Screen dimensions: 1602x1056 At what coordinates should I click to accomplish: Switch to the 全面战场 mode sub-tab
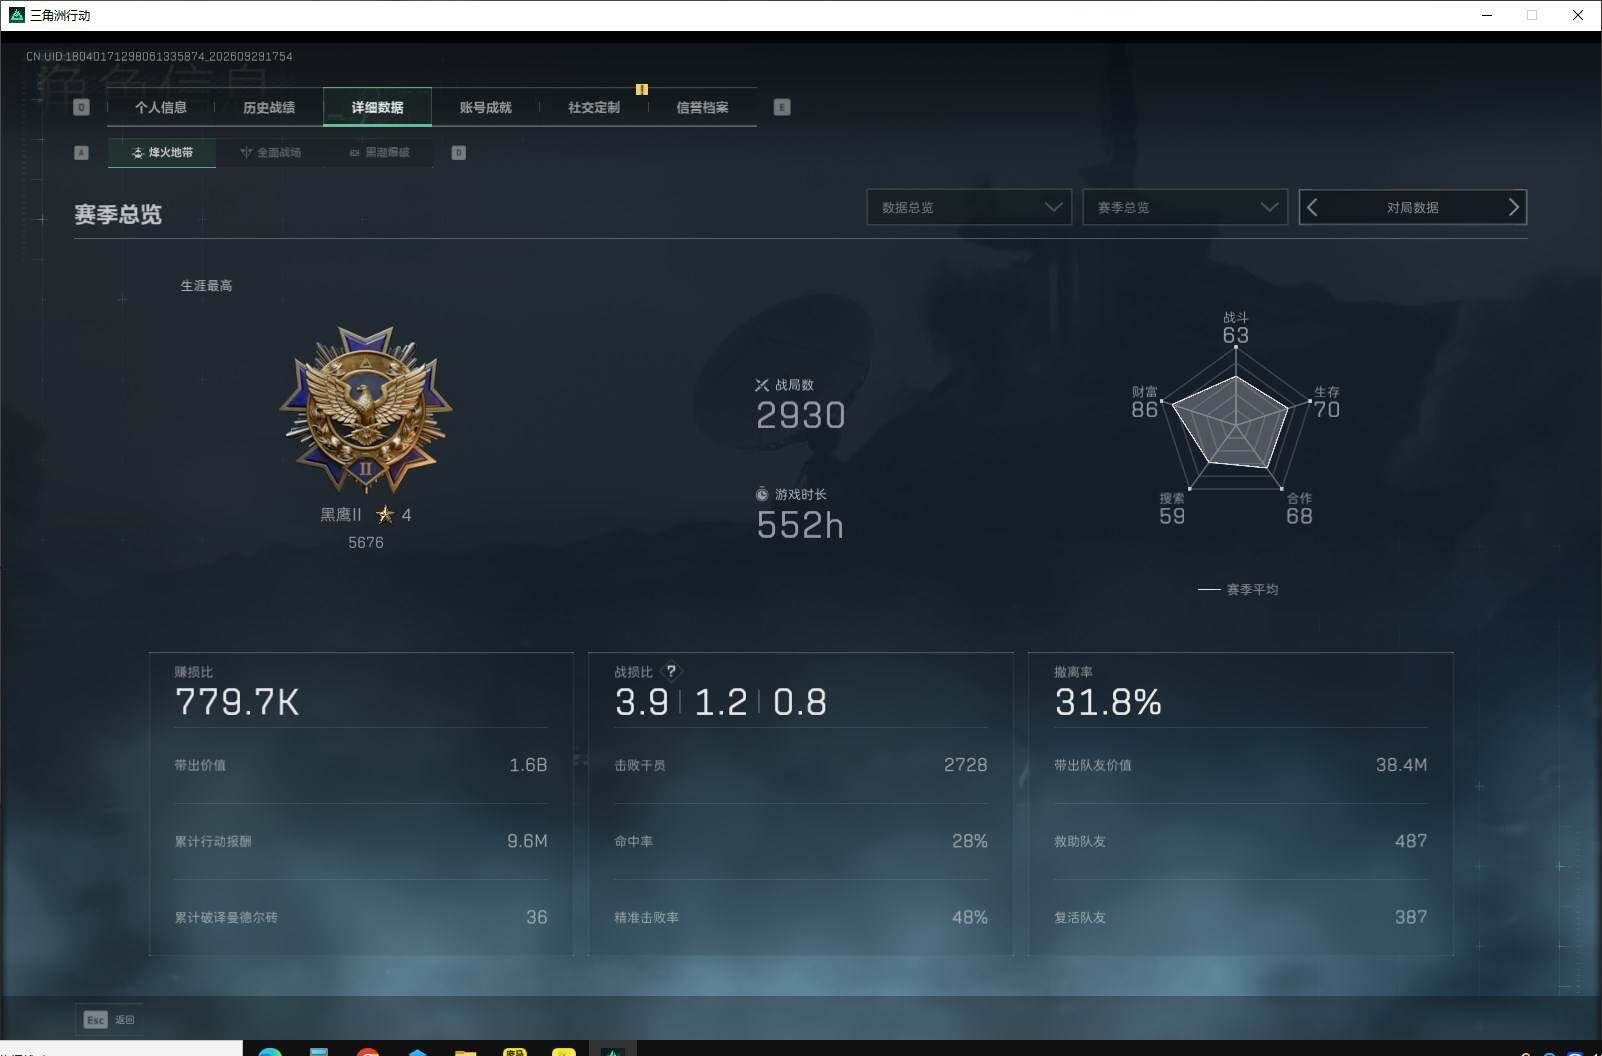[x=270, y=152]
